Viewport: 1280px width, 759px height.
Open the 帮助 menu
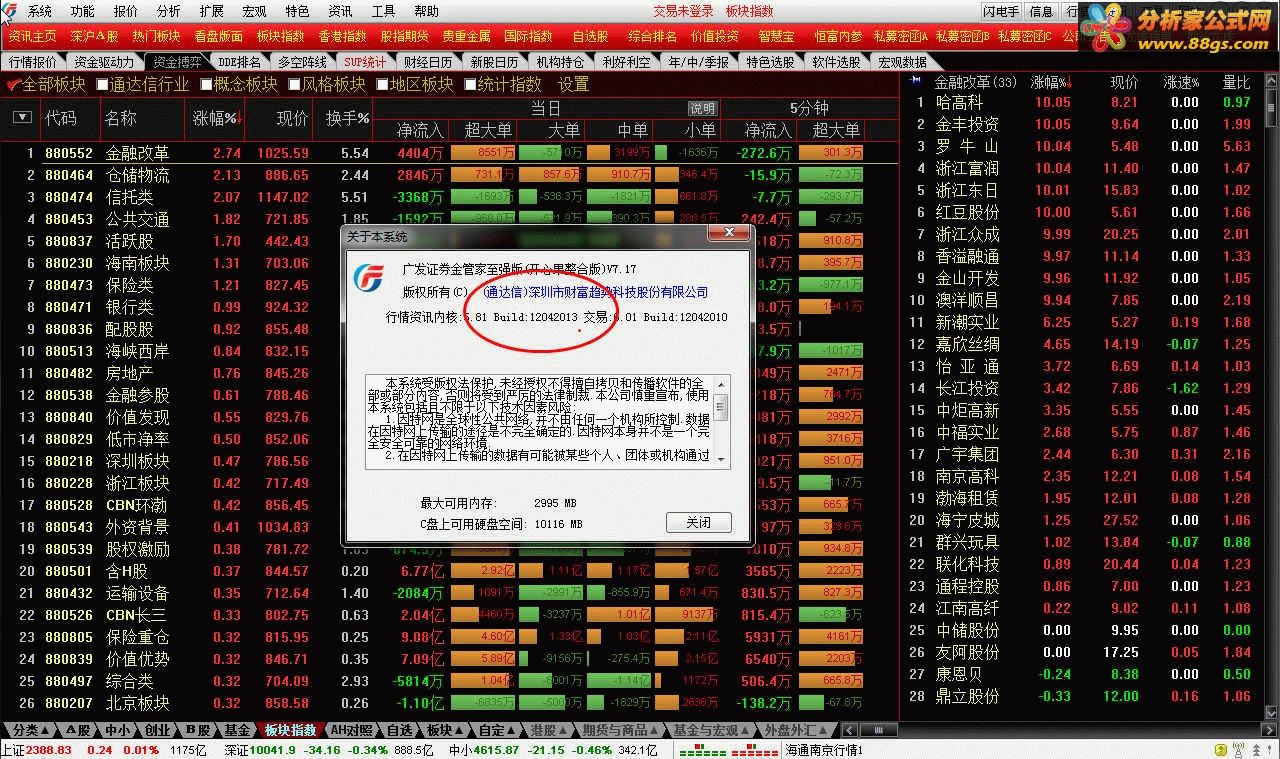(426, 11)
